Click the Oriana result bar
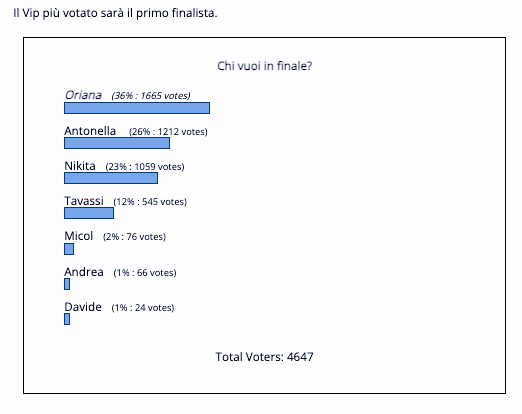The image size is (522, 414). pos(137,108)
